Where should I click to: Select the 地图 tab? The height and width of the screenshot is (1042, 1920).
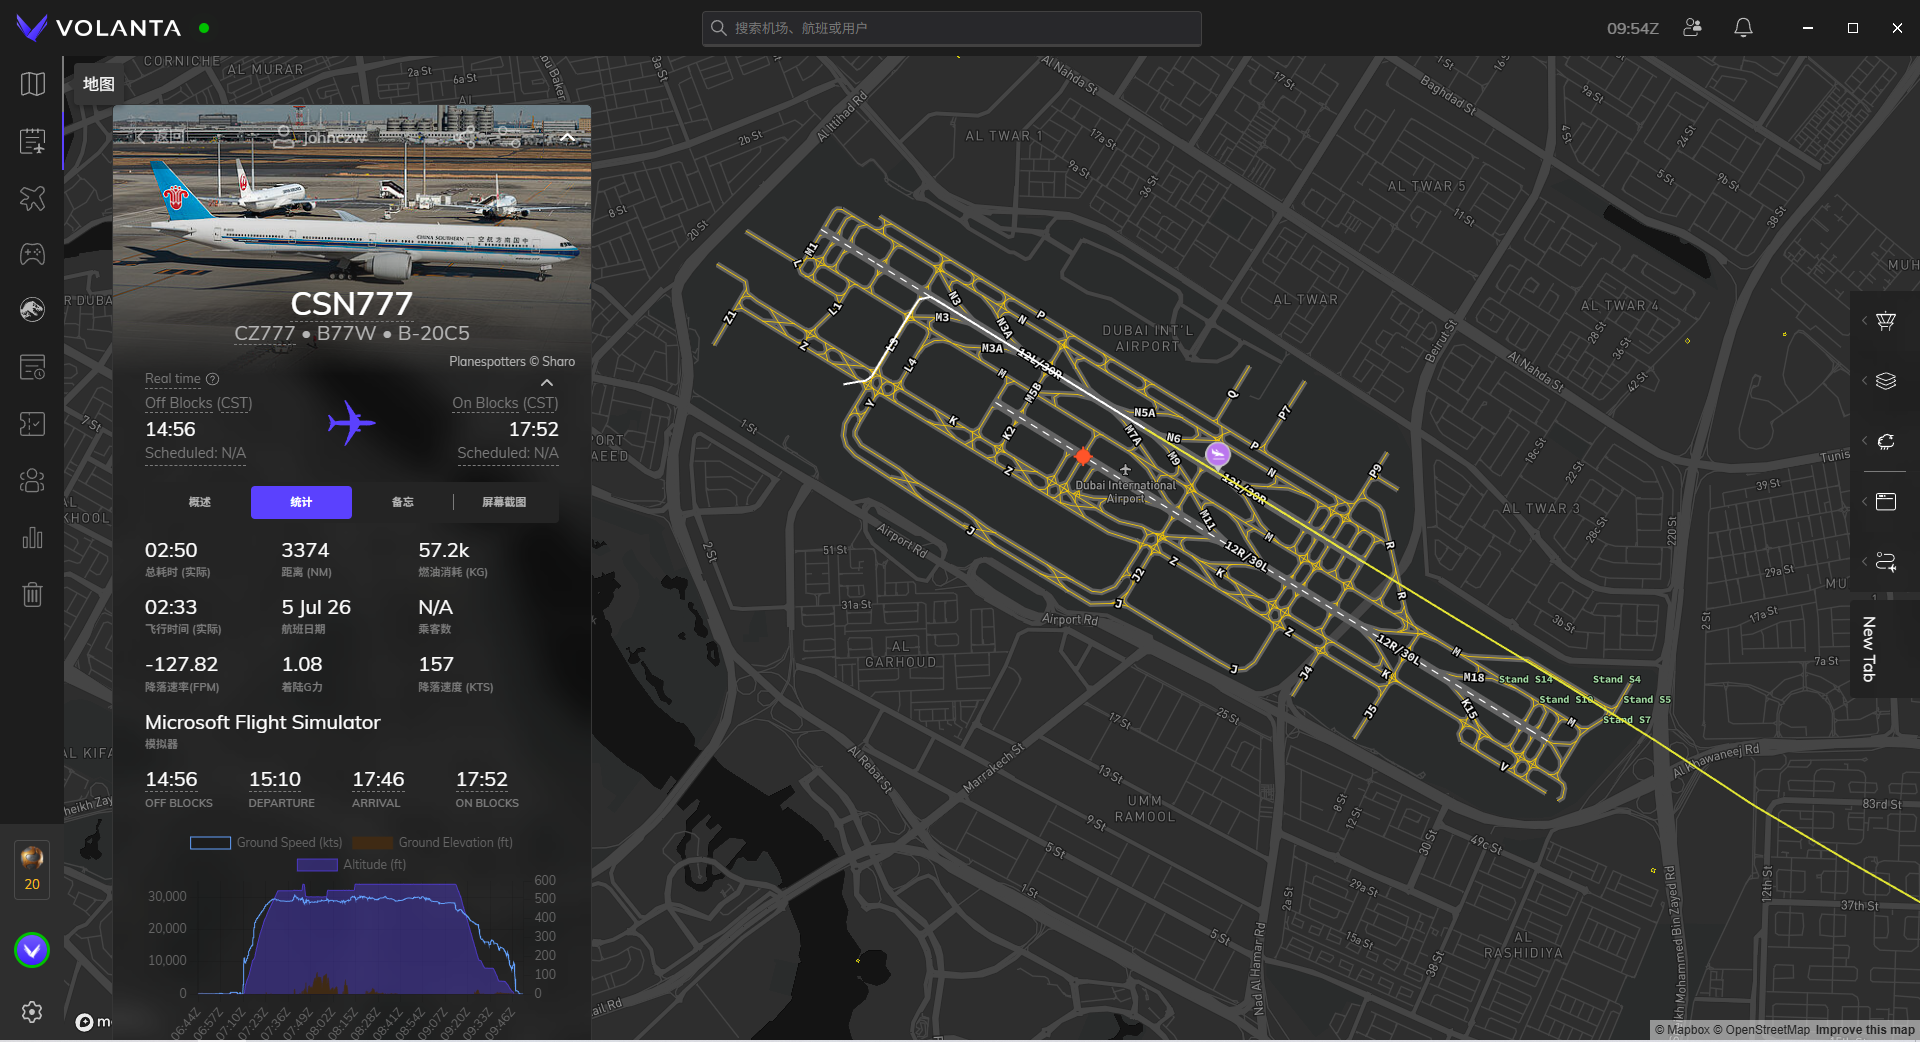[x=98, y=84]
